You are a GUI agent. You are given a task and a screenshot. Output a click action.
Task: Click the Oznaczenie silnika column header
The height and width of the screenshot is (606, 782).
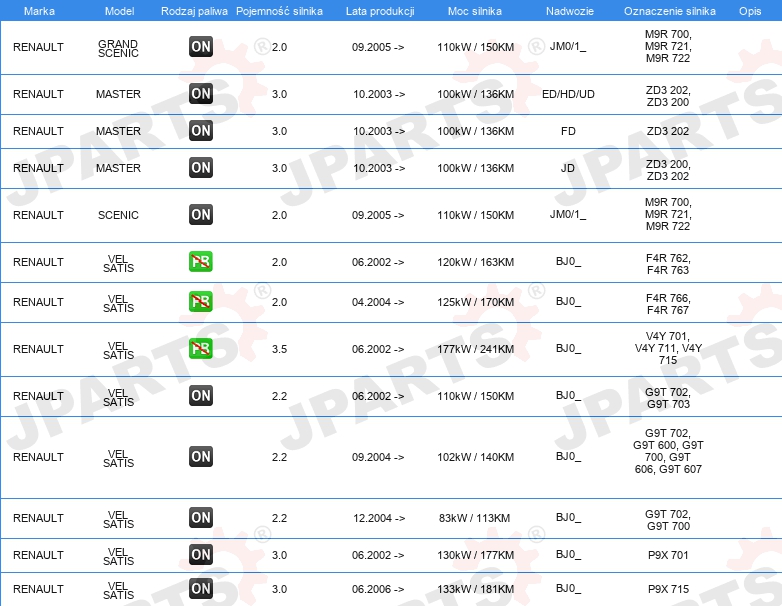coord(670,11)
